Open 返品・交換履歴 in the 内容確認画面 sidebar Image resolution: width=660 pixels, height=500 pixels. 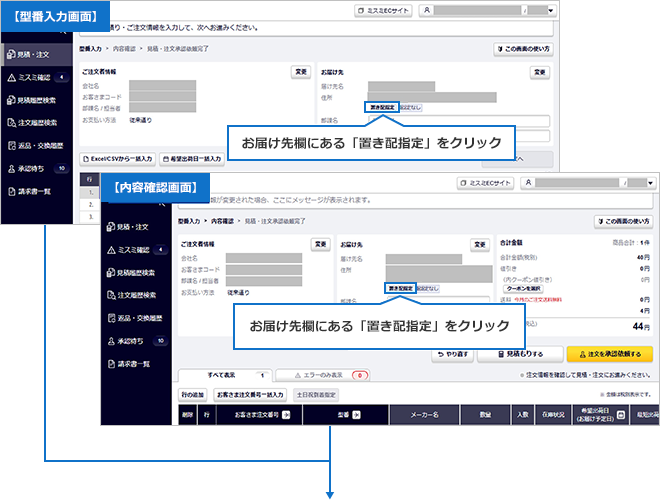coord(136,318)
